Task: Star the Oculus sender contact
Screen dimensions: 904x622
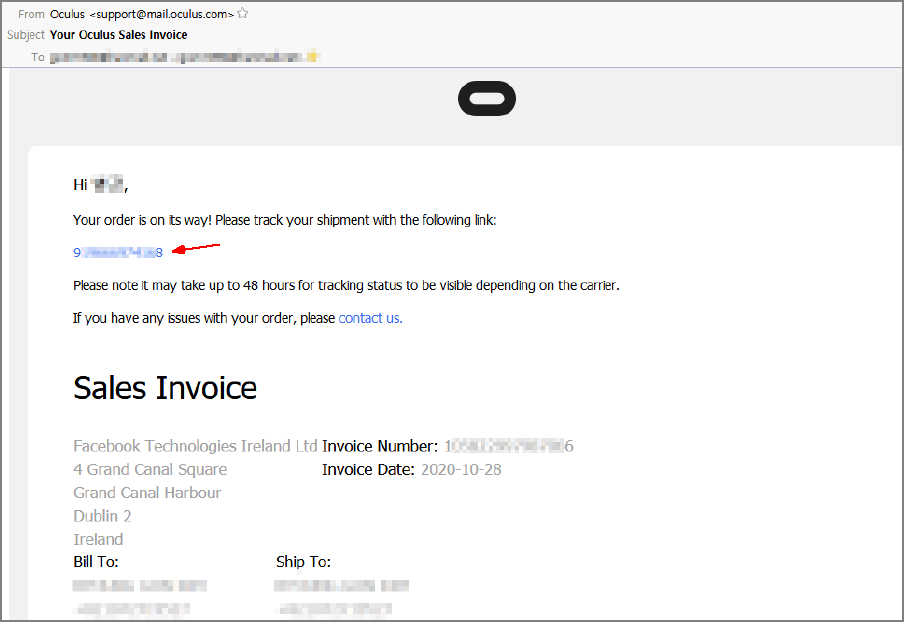Action: click(243, 13)
